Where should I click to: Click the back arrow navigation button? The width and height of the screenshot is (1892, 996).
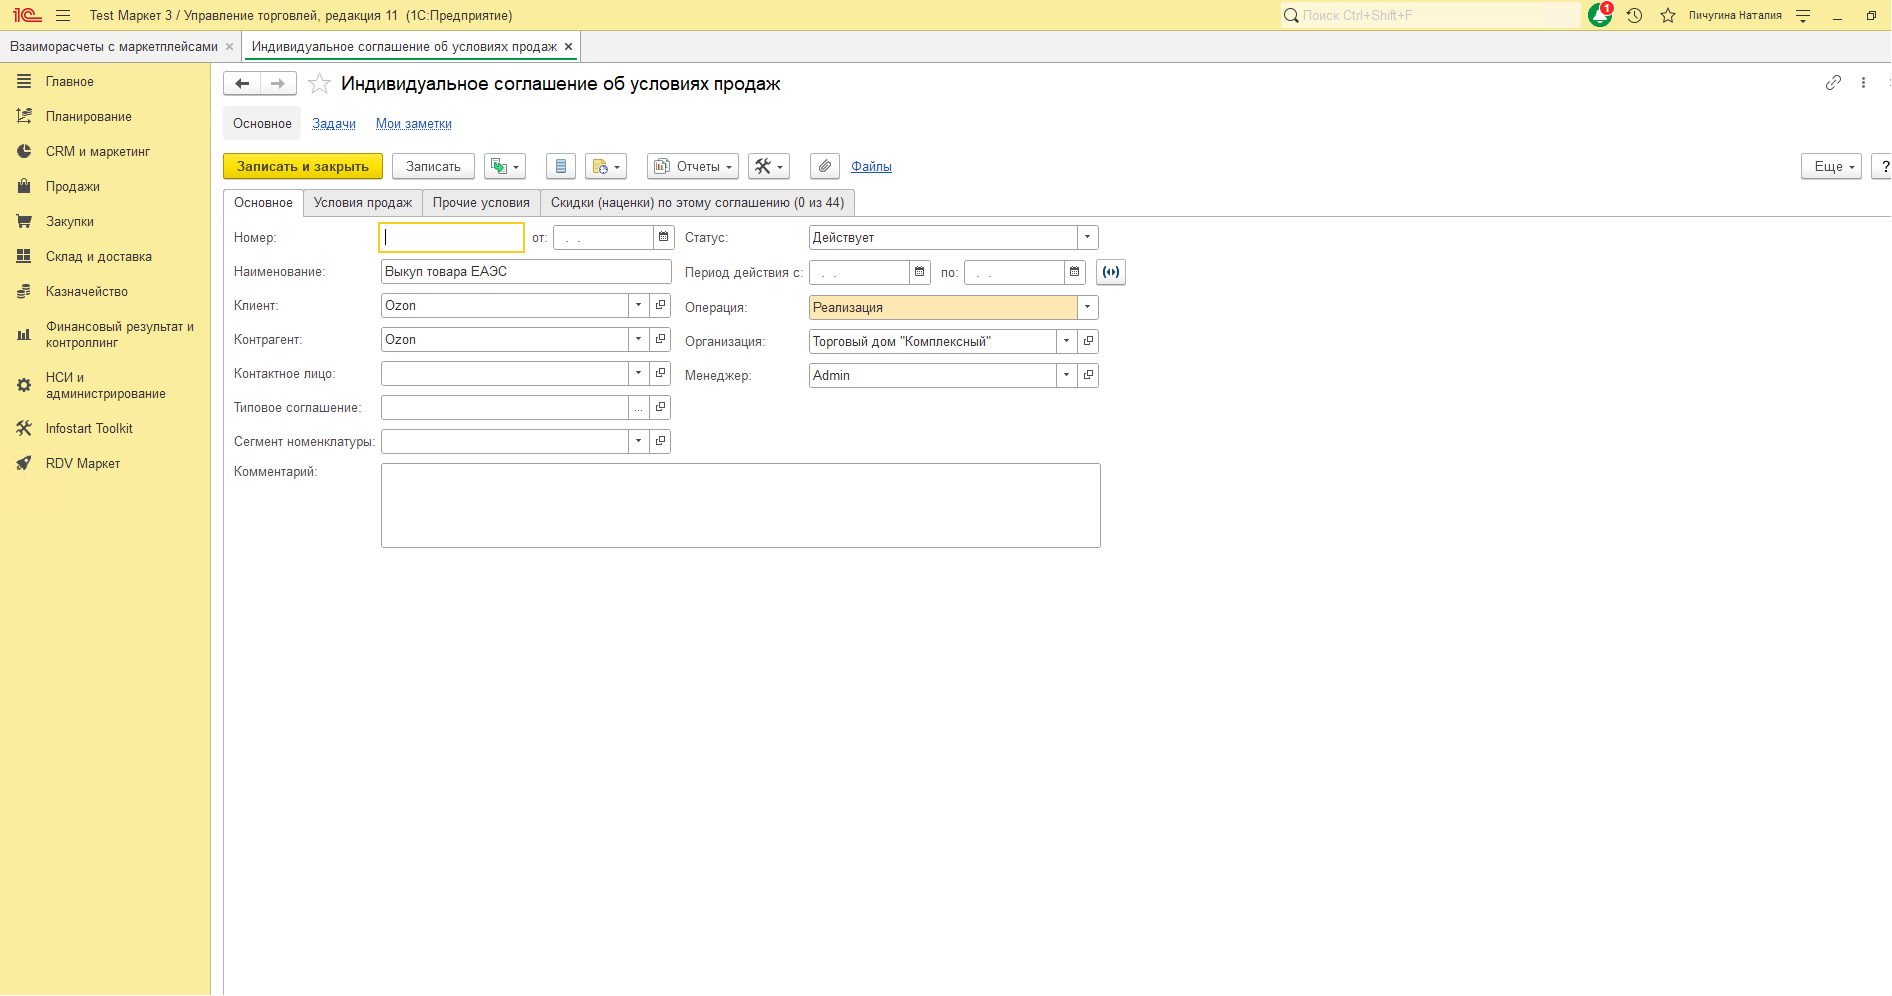click(242, 84)
